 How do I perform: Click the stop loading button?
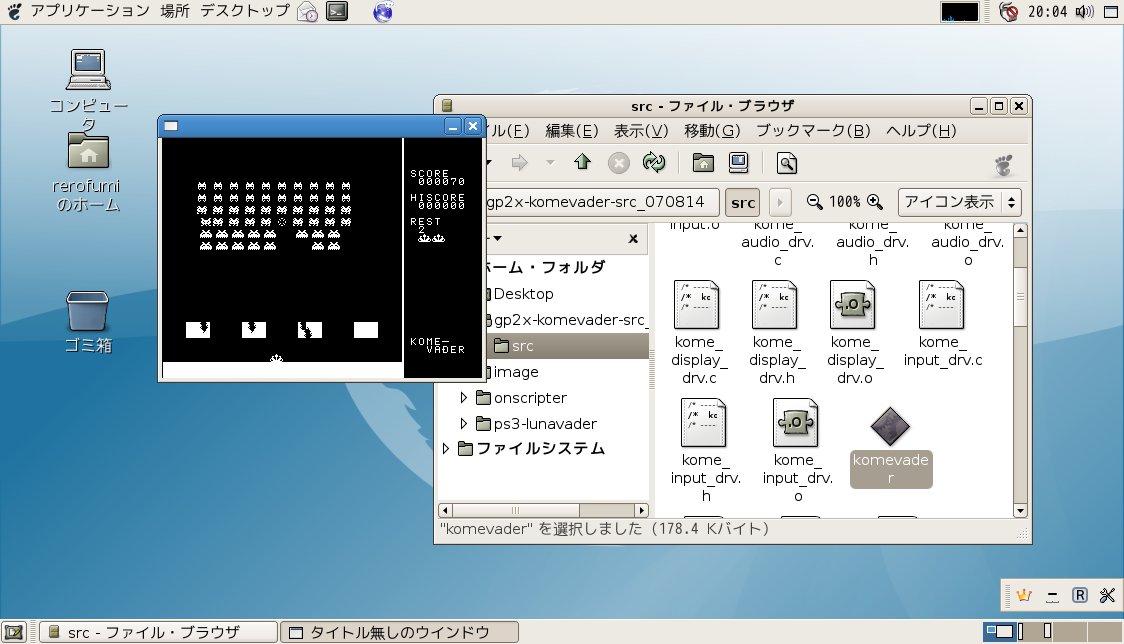click(x=619, y=164)
